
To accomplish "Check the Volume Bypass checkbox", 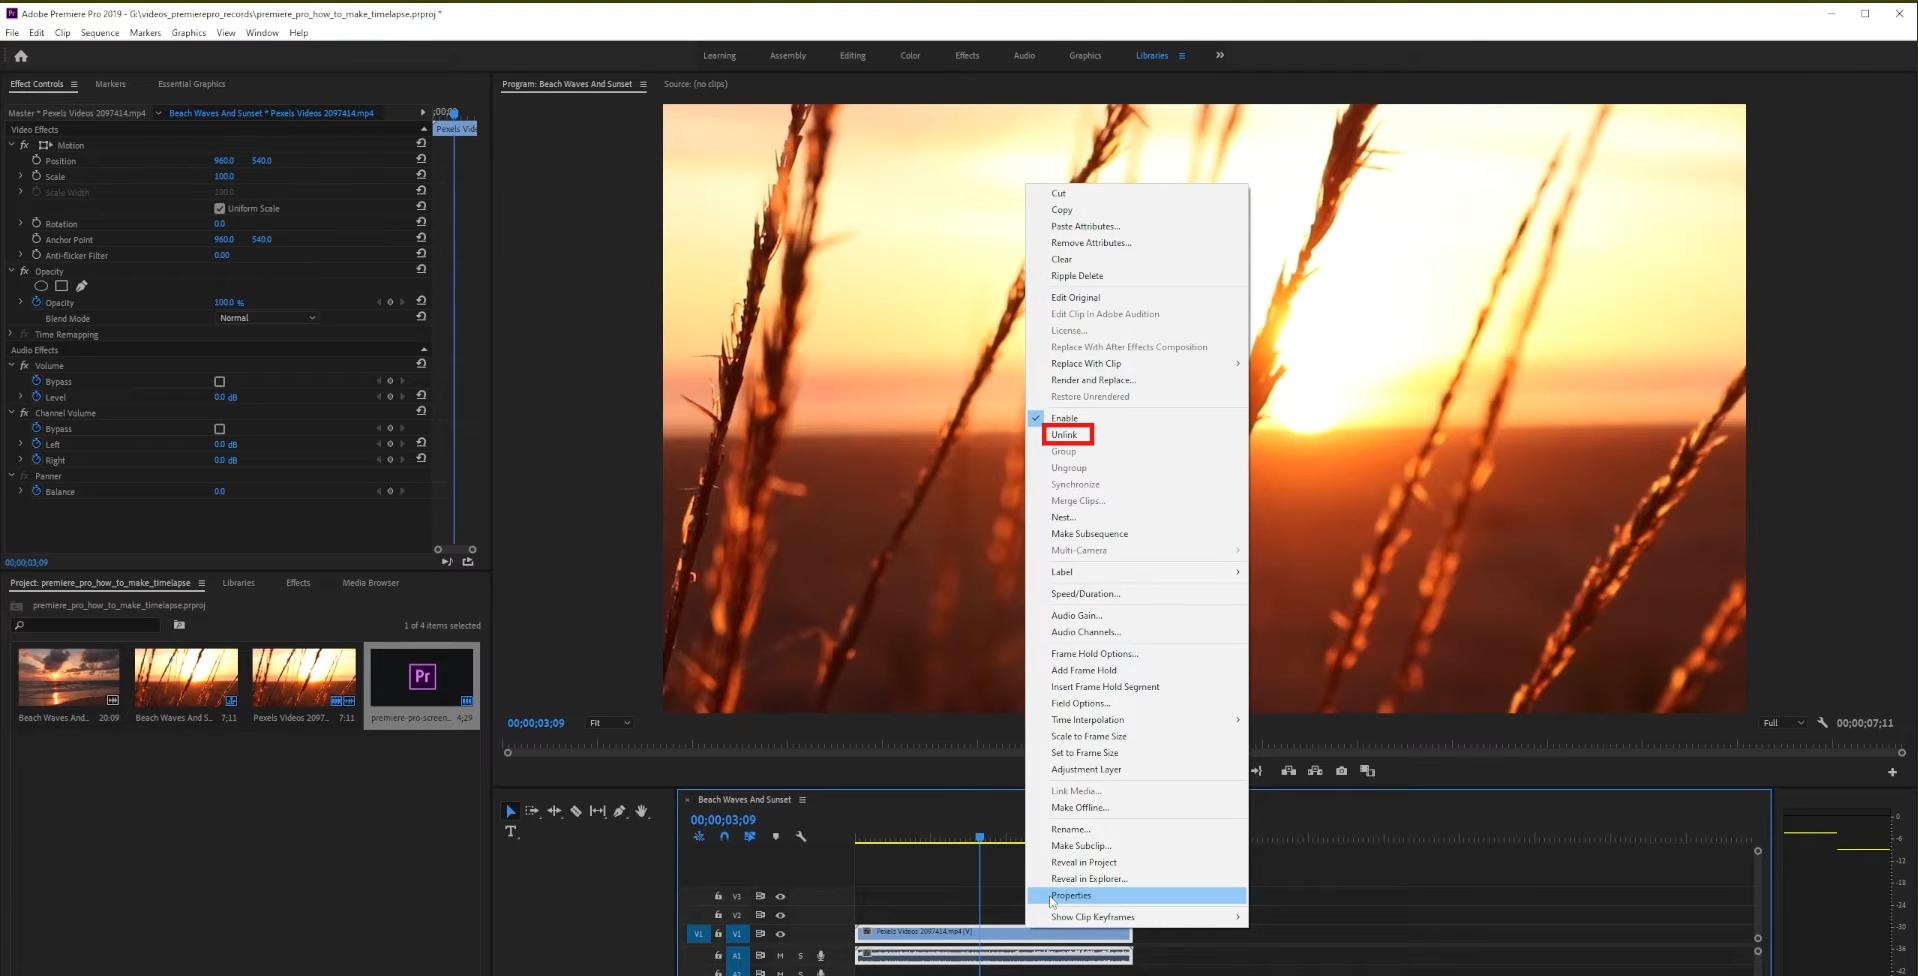I will coord(220,381).
